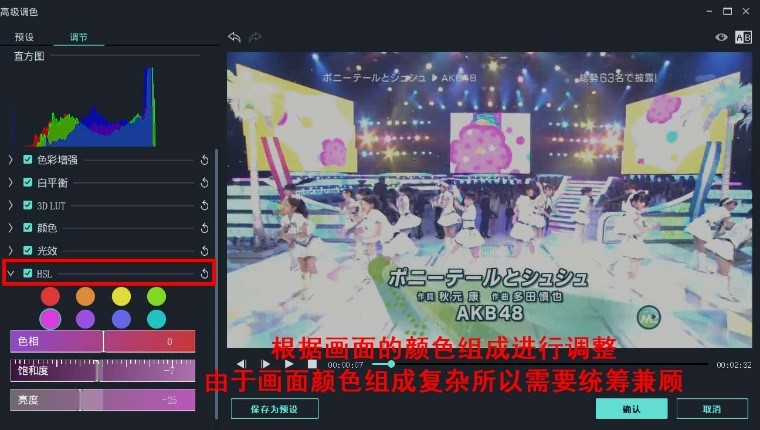Image resolution: width=760 pixels, height=430 pixels.
Task: Click the playback progress handle
Action: 391,364
